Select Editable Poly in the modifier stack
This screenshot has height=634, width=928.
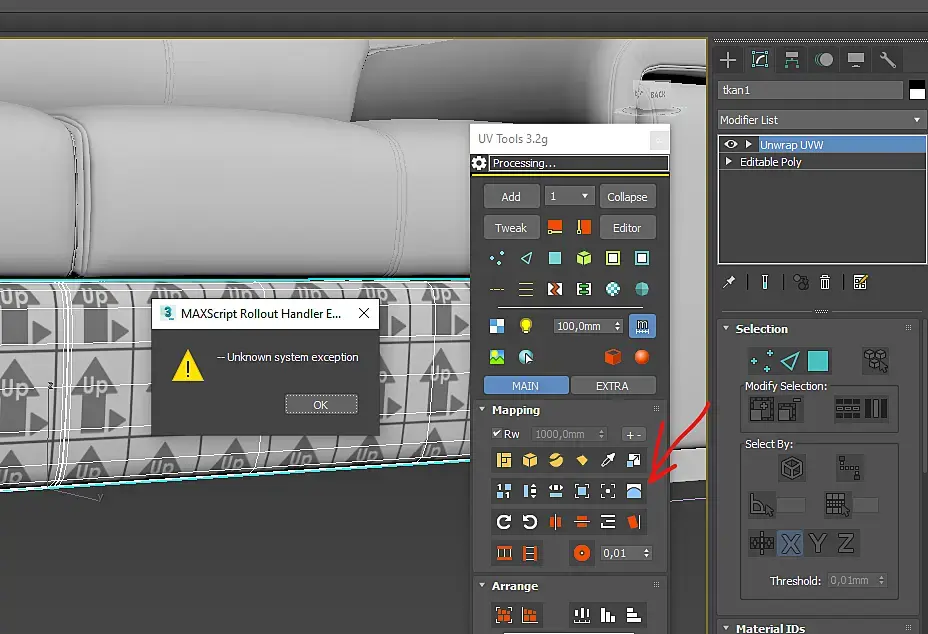[x=770, y=162]
